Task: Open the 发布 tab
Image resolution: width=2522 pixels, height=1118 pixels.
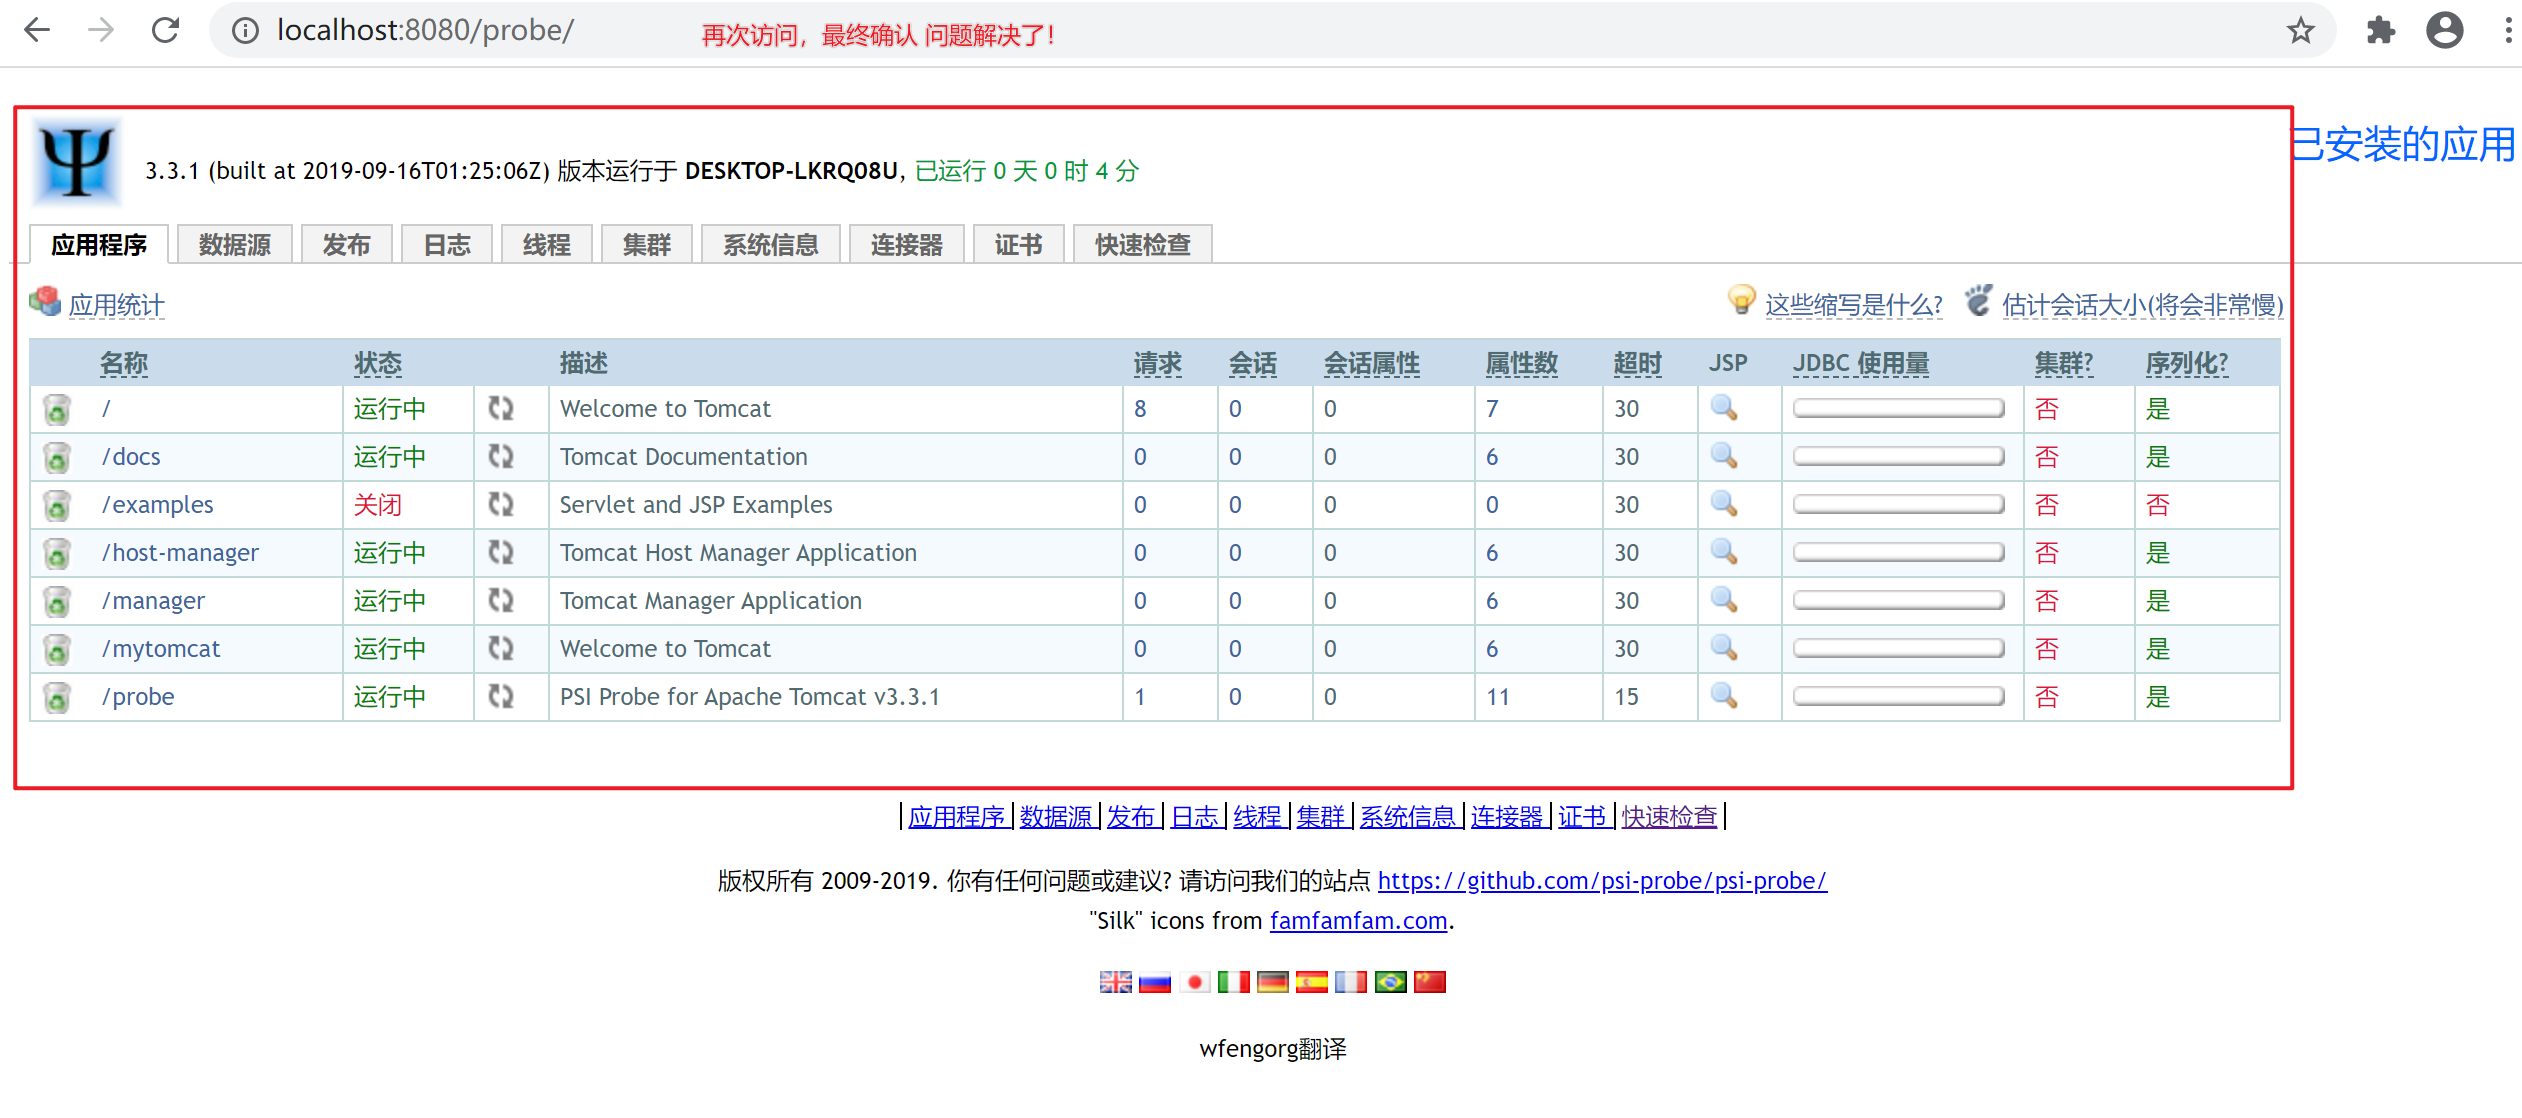Action: click(x=347, y=245)
